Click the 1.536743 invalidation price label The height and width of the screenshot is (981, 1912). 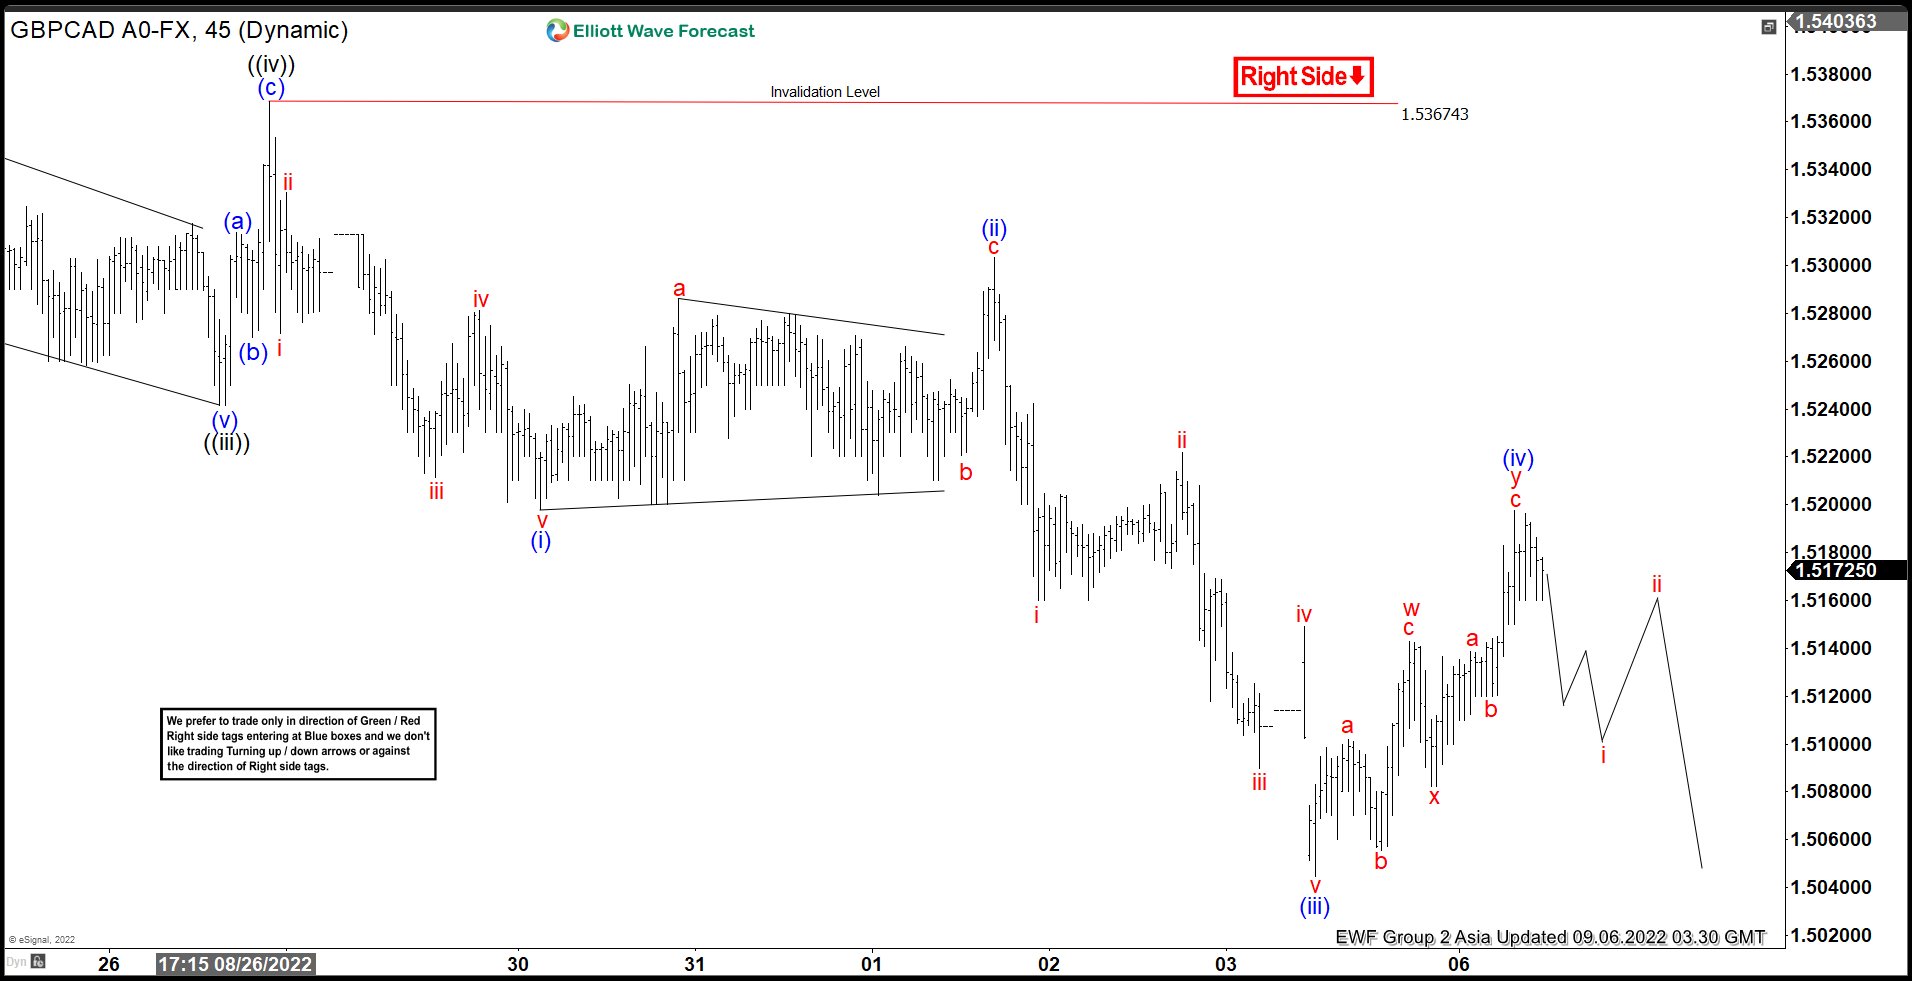(x=1435, y=114)
